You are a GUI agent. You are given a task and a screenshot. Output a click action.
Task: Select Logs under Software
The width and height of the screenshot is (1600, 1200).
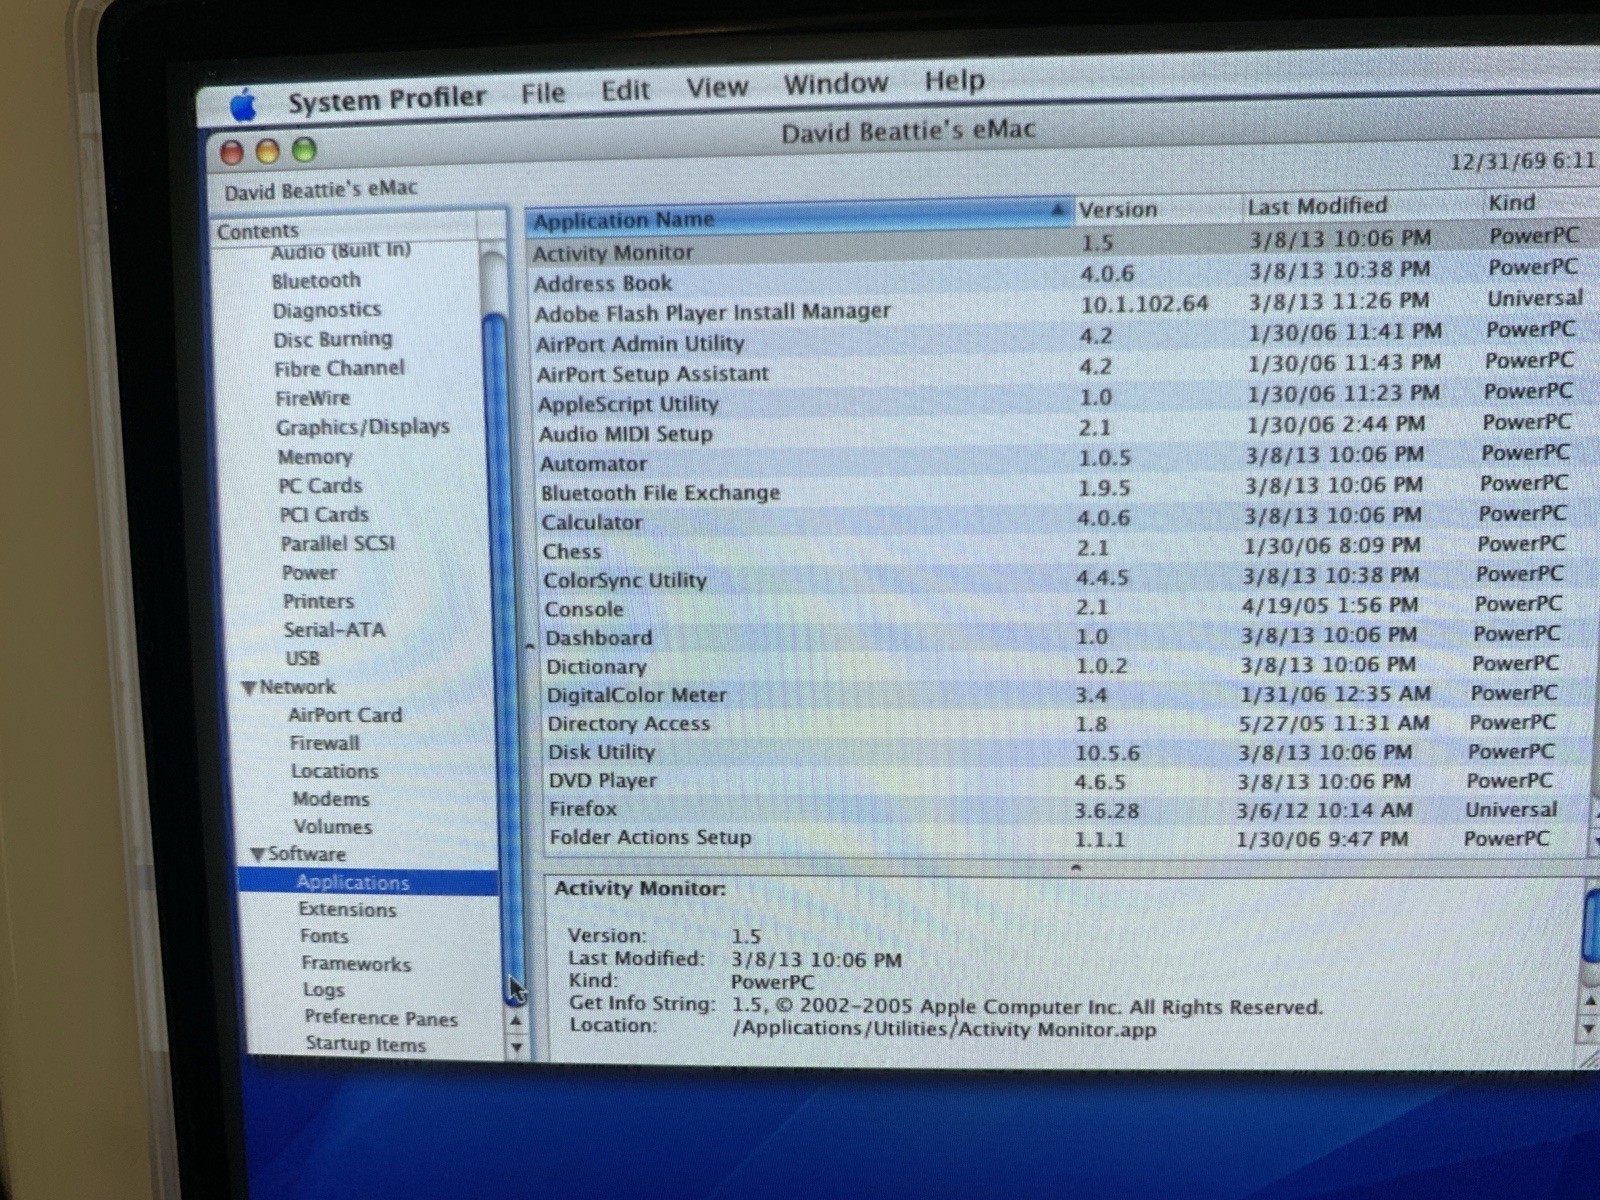(323, 990)
